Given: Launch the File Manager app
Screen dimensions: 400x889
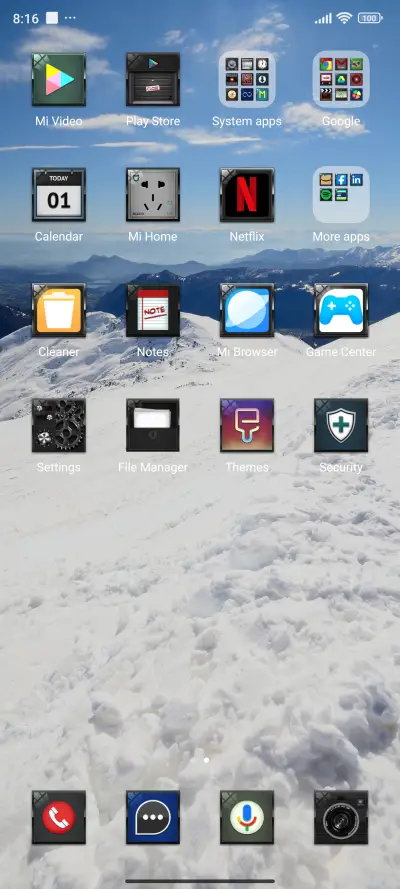Looking at the screenshot, I should click(152, 425).
